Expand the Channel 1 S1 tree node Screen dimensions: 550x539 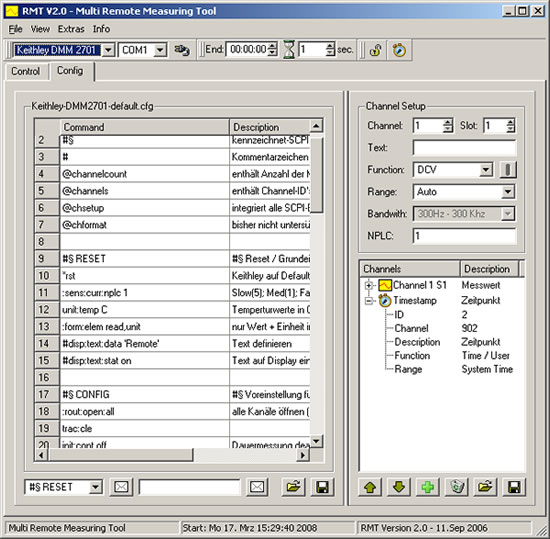pos(368,285)
